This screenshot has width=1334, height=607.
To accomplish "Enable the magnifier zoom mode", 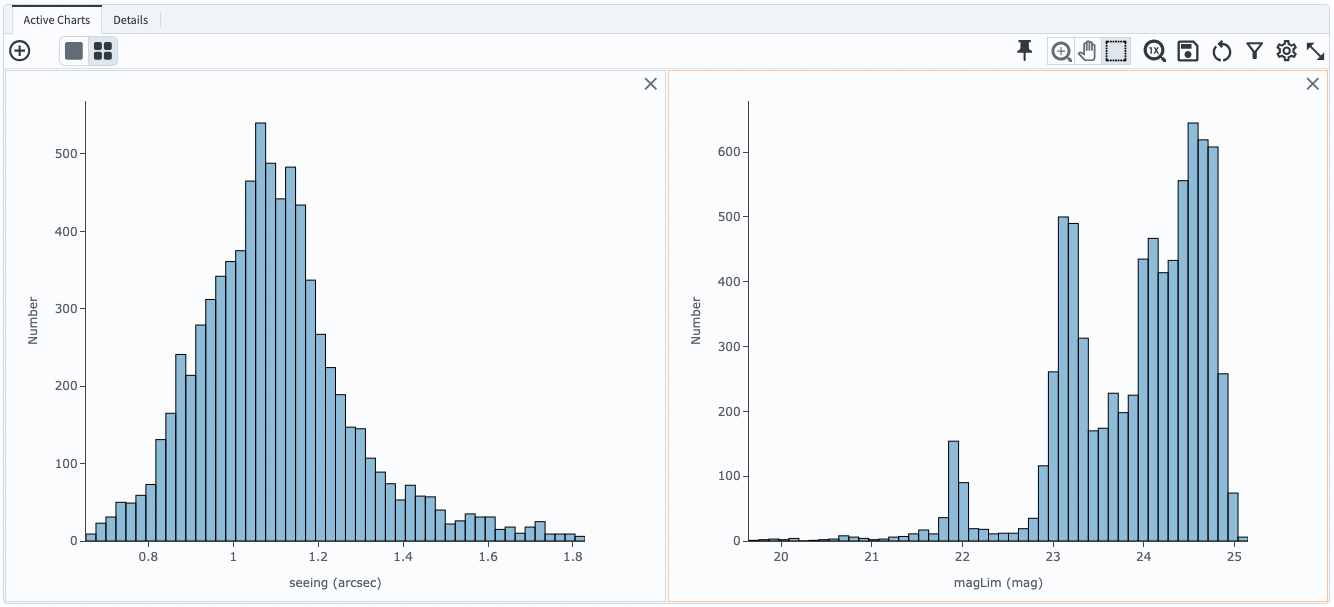I will (1062, 50).
